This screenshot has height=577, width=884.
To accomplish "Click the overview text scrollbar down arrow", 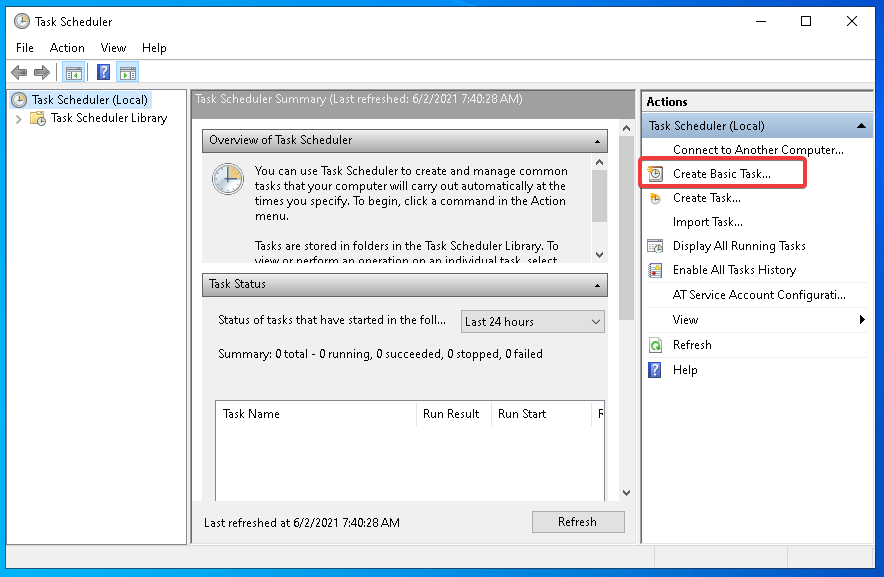I will tap(599, 255).
